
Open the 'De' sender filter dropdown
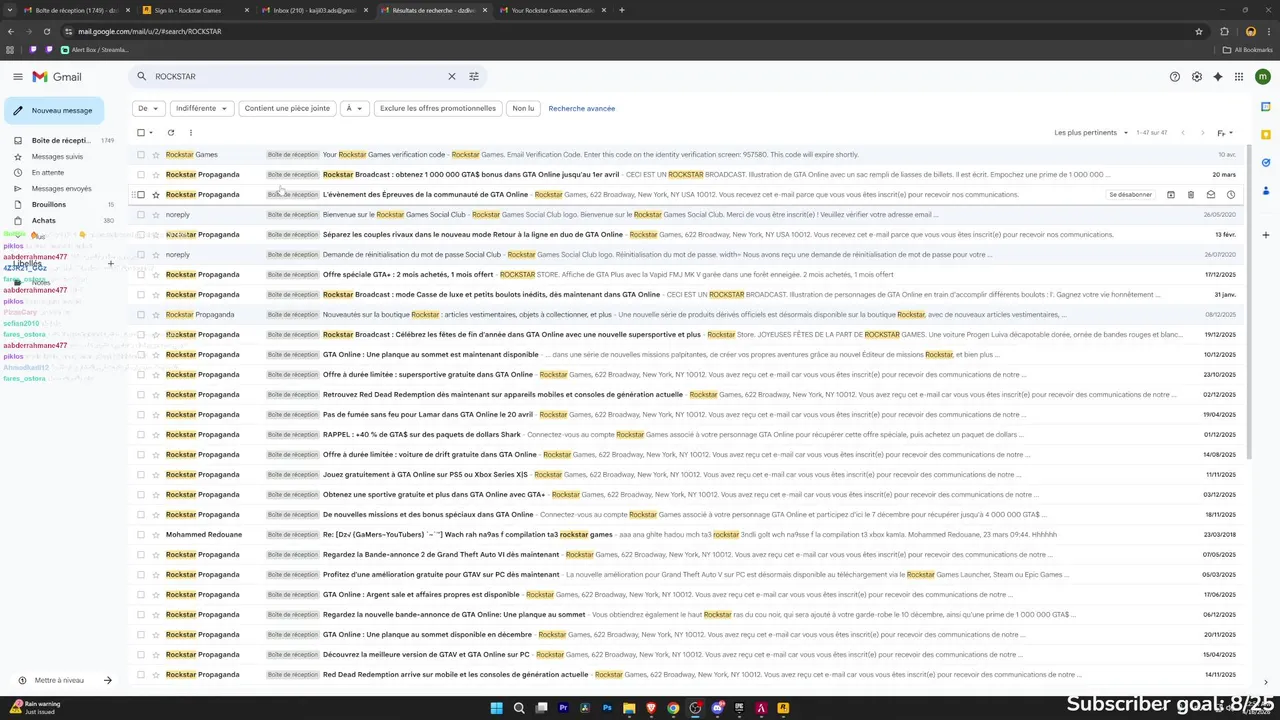pyautogui.click(x=148, y=108)
